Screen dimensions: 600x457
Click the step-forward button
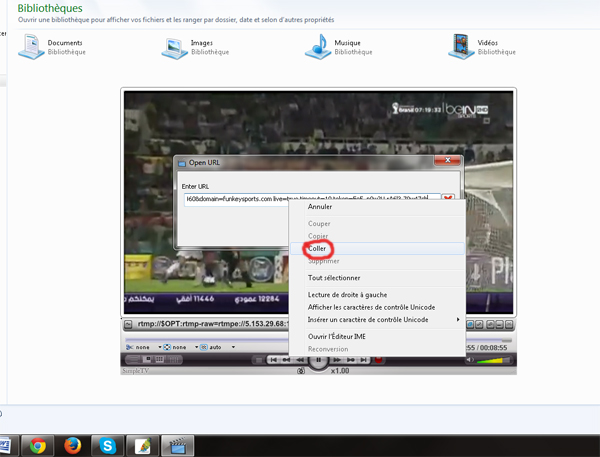(350, 360)
